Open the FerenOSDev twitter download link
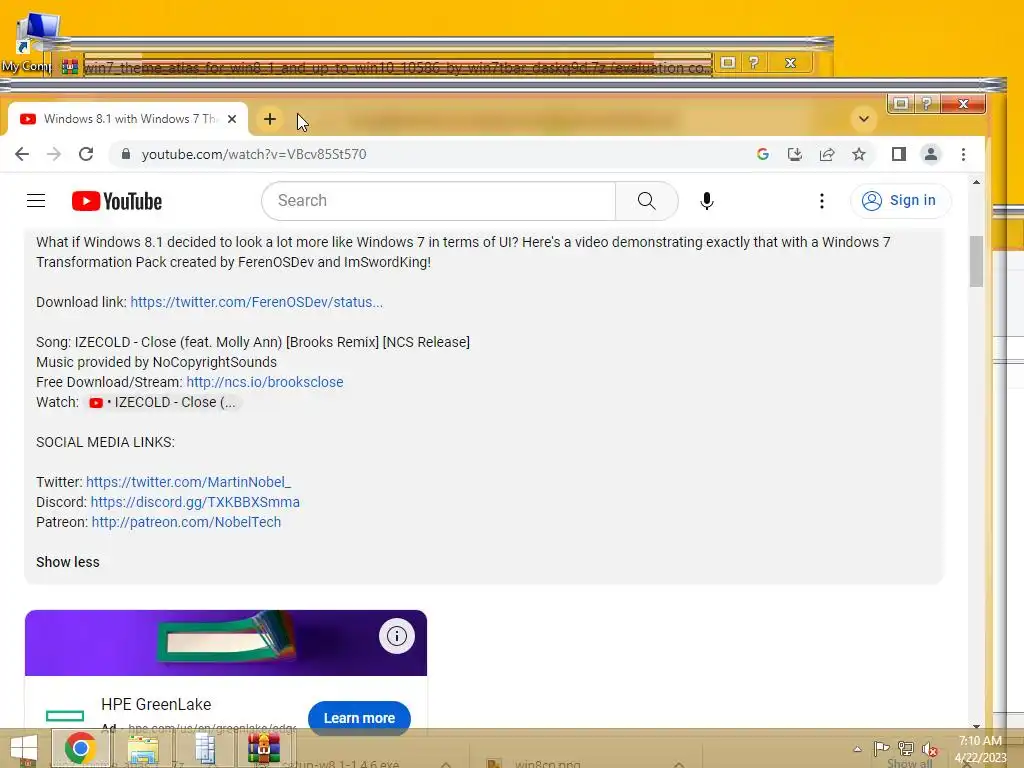This screenshot has width=1024, height=768. tap(257, 302)
